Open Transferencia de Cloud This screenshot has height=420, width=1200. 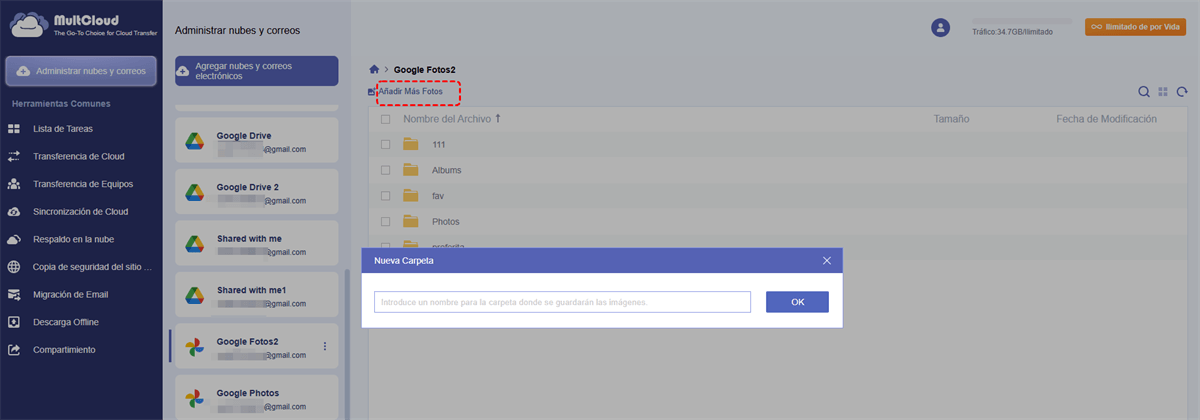pos(78,157)
